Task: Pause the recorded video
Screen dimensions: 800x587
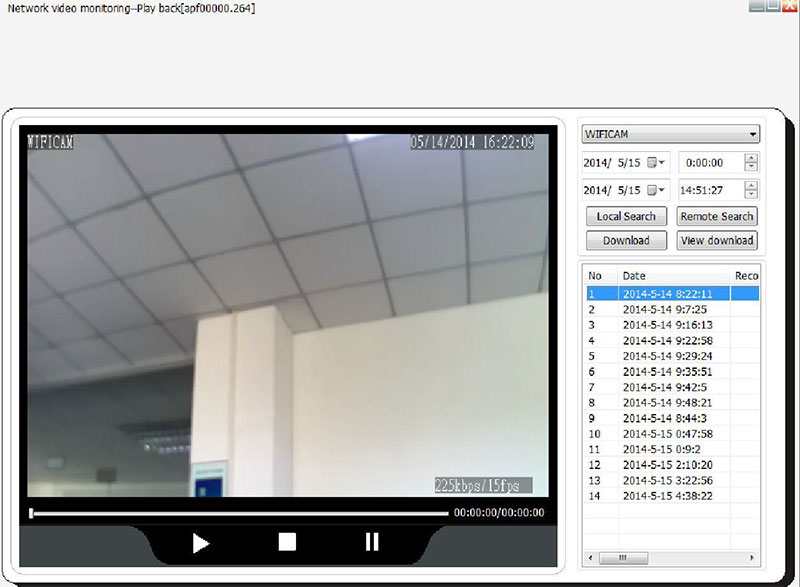Action: [372, 542]
